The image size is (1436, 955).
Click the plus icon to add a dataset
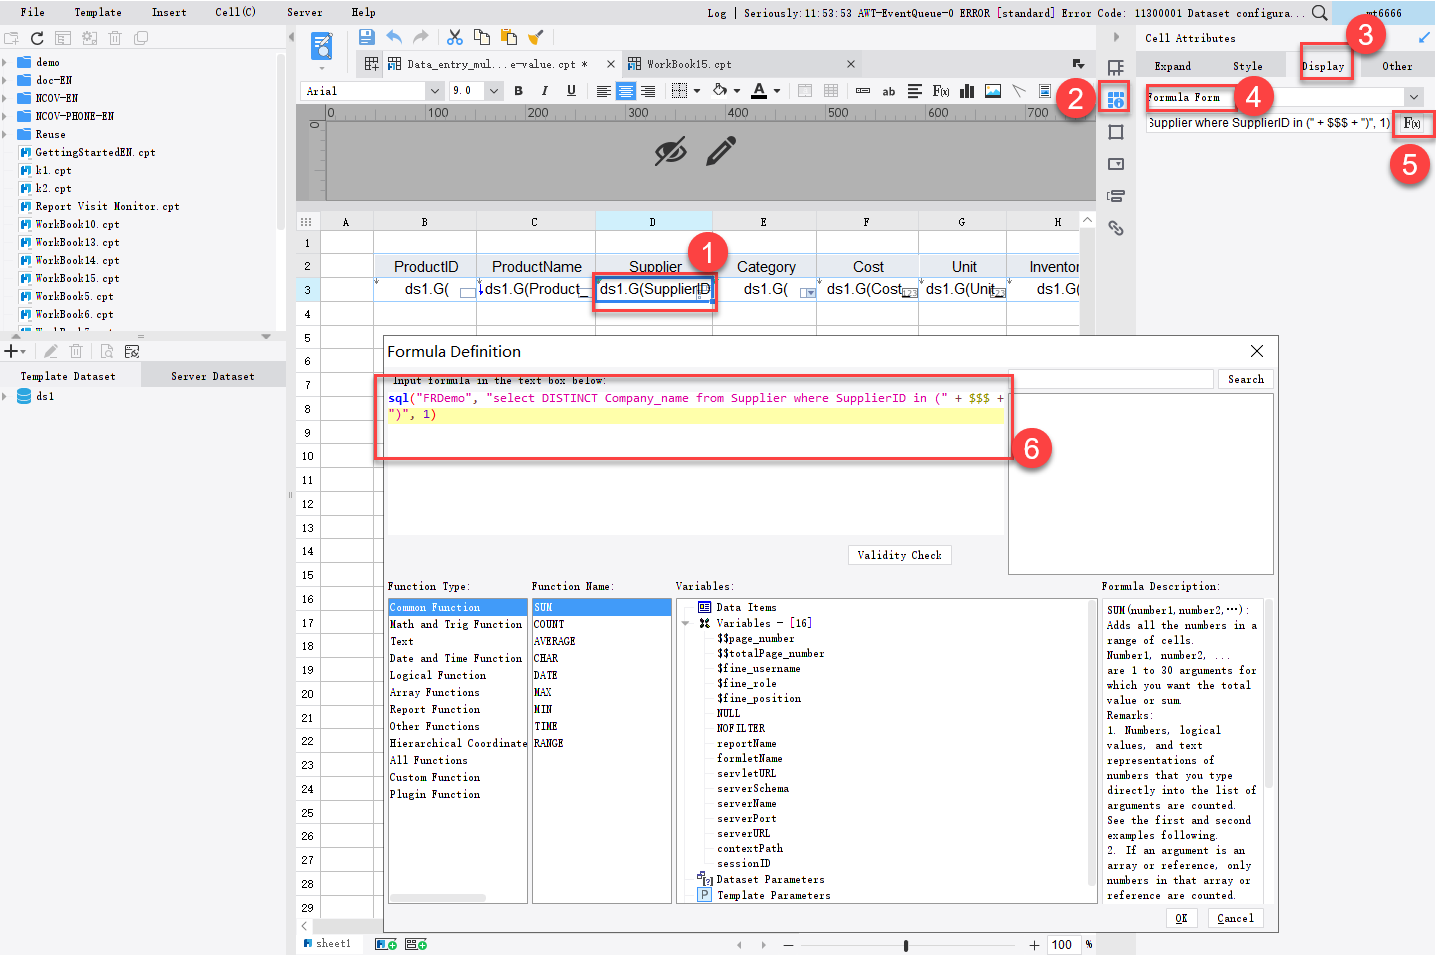11,351
